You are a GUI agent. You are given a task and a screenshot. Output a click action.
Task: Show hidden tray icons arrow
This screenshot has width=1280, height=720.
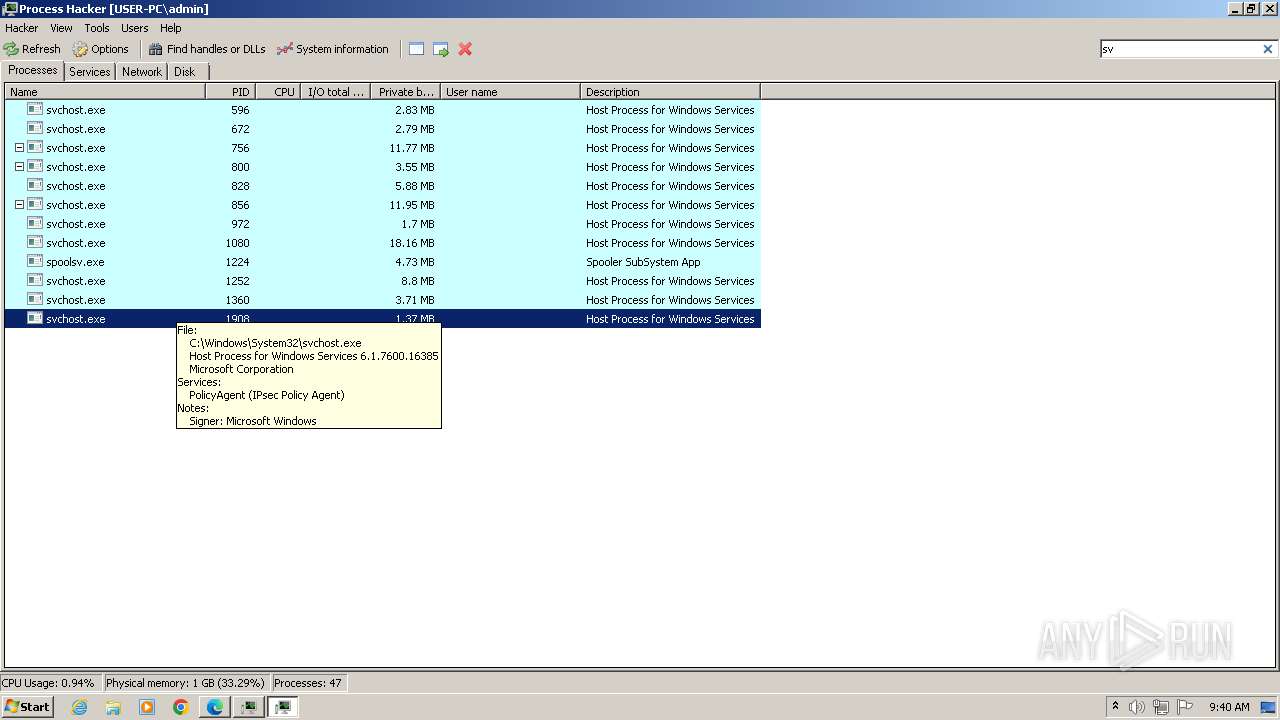point(1115,707)
